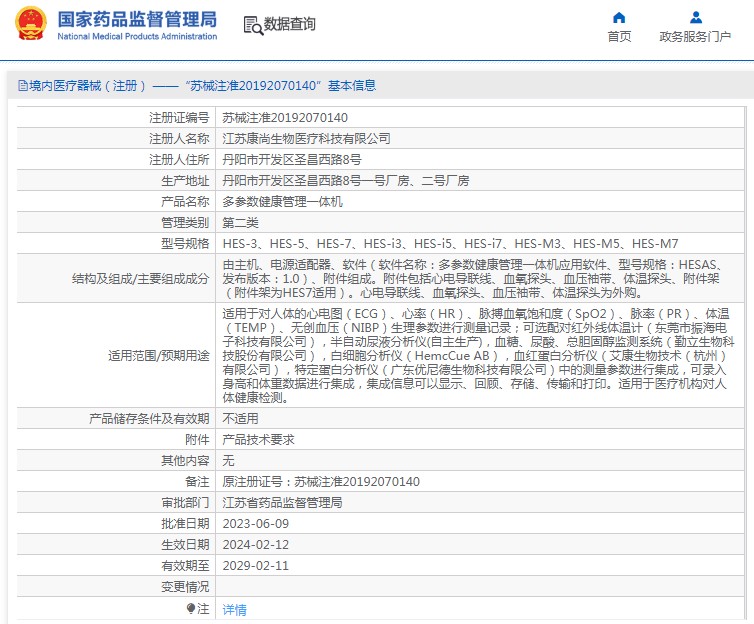Open the 政务服务门户 navigation label
The height and width of the screenshot is (624, 754).
coord(695,37)
